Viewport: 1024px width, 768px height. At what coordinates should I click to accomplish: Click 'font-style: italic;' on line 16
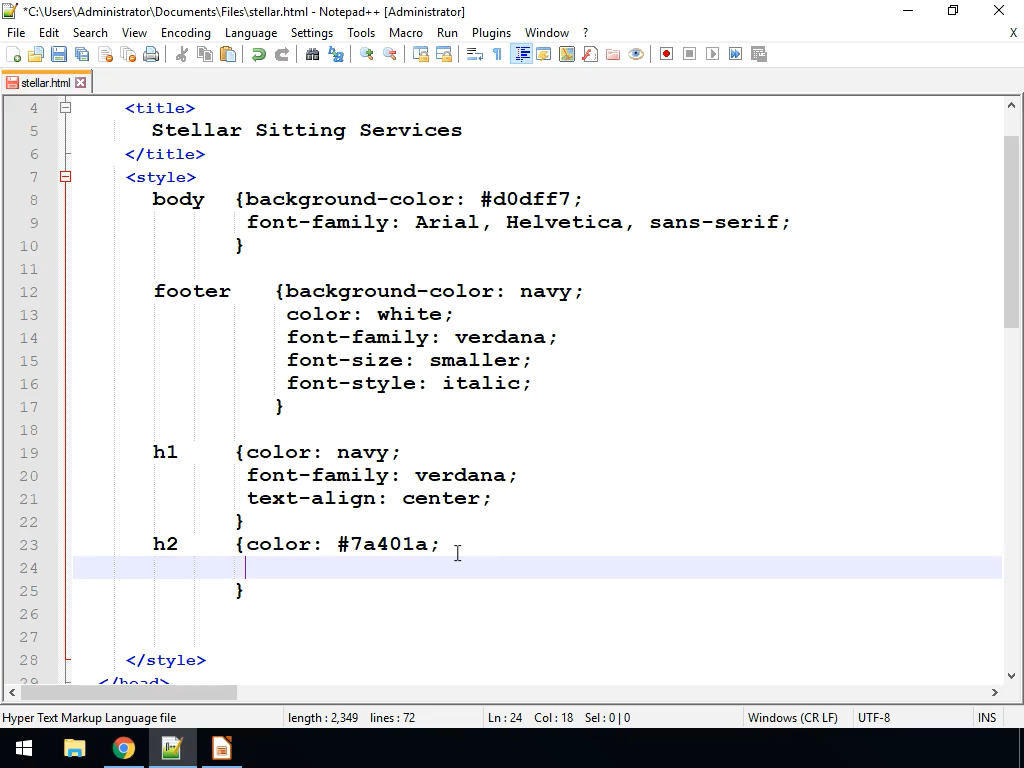click(409, 383)
